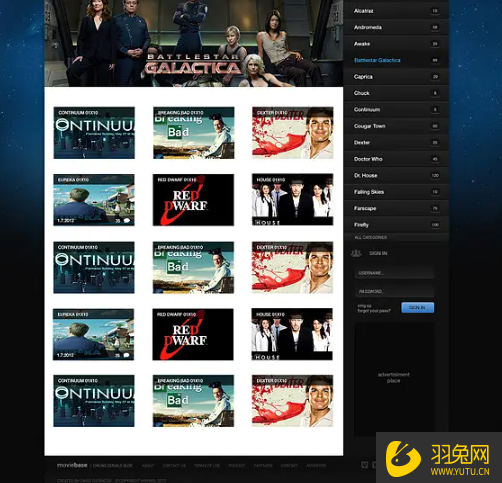Screen dimensions: 502x483
Task: Open Dexter 01x10 thumbnail in top row
Action: 293,133
